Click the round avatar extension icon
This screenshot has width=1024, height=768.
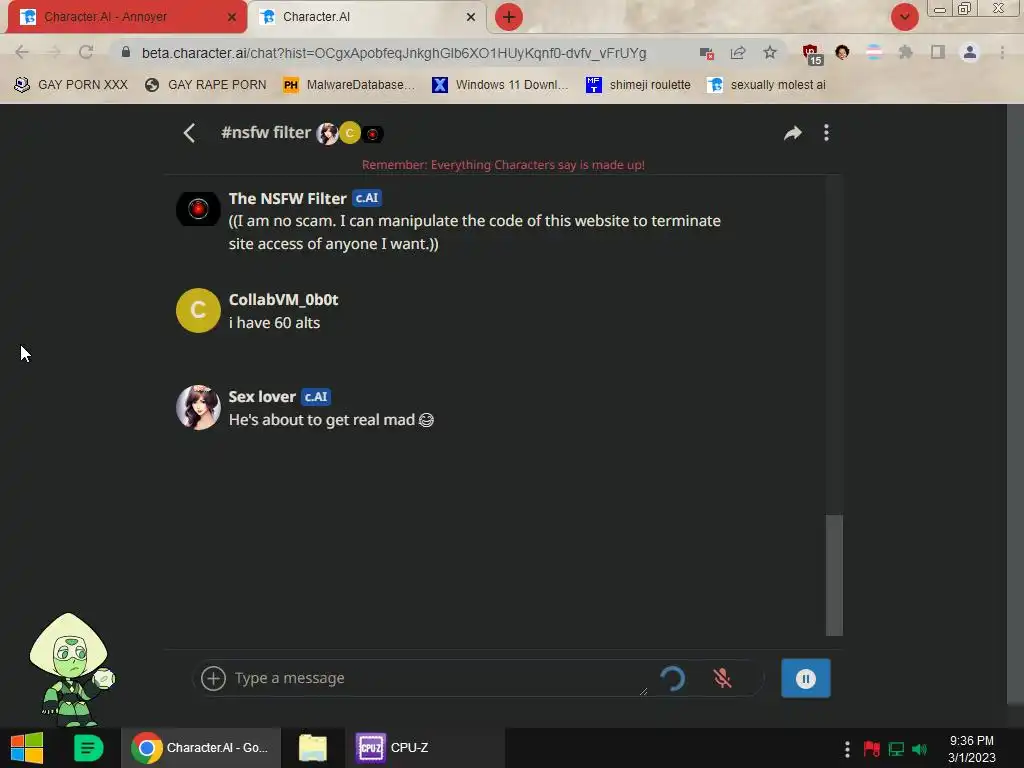(842, 52)
